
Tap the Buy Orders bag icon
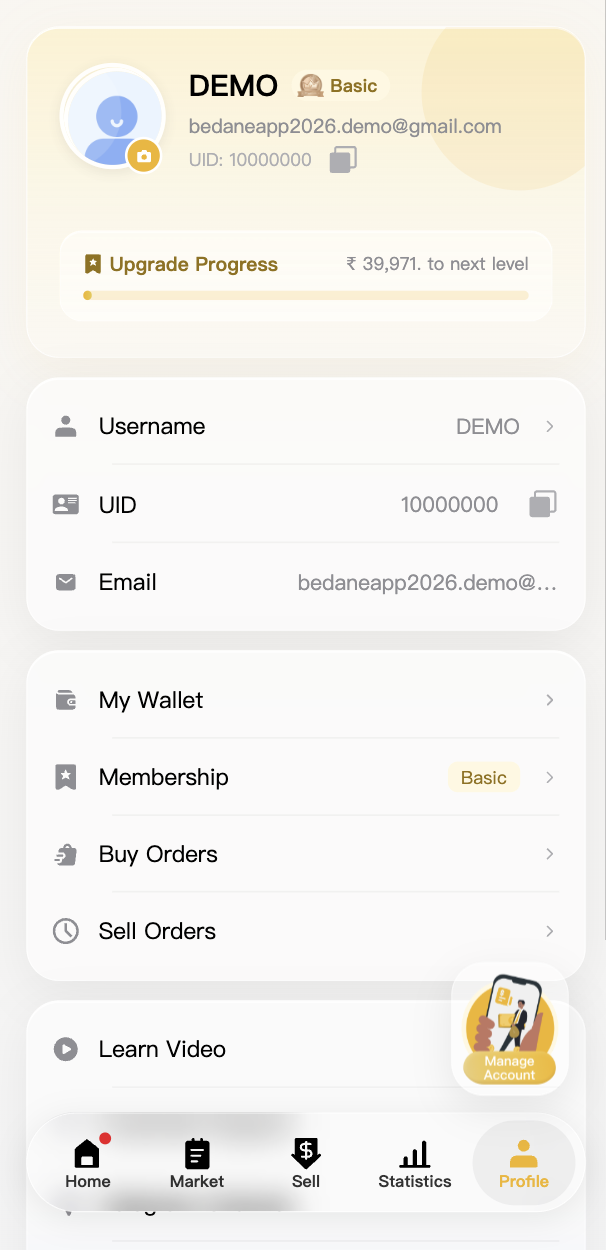pyautogui.click(x=66, y=854)
